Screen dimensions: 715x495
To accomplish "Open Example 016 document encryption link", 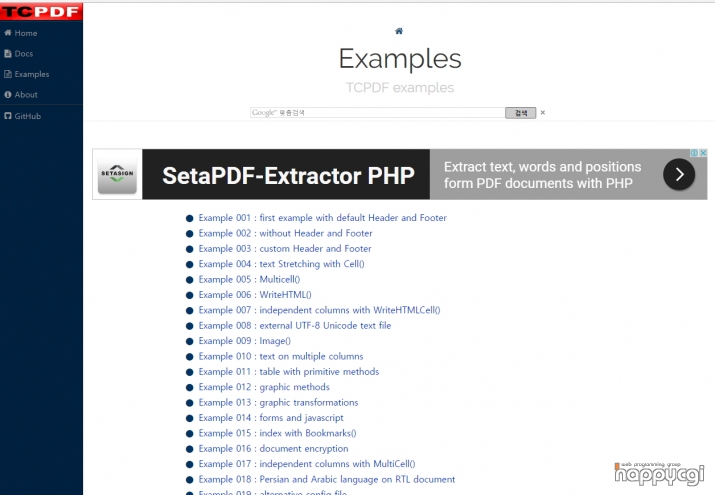I will pyautogui.click(x=273, y=449).
